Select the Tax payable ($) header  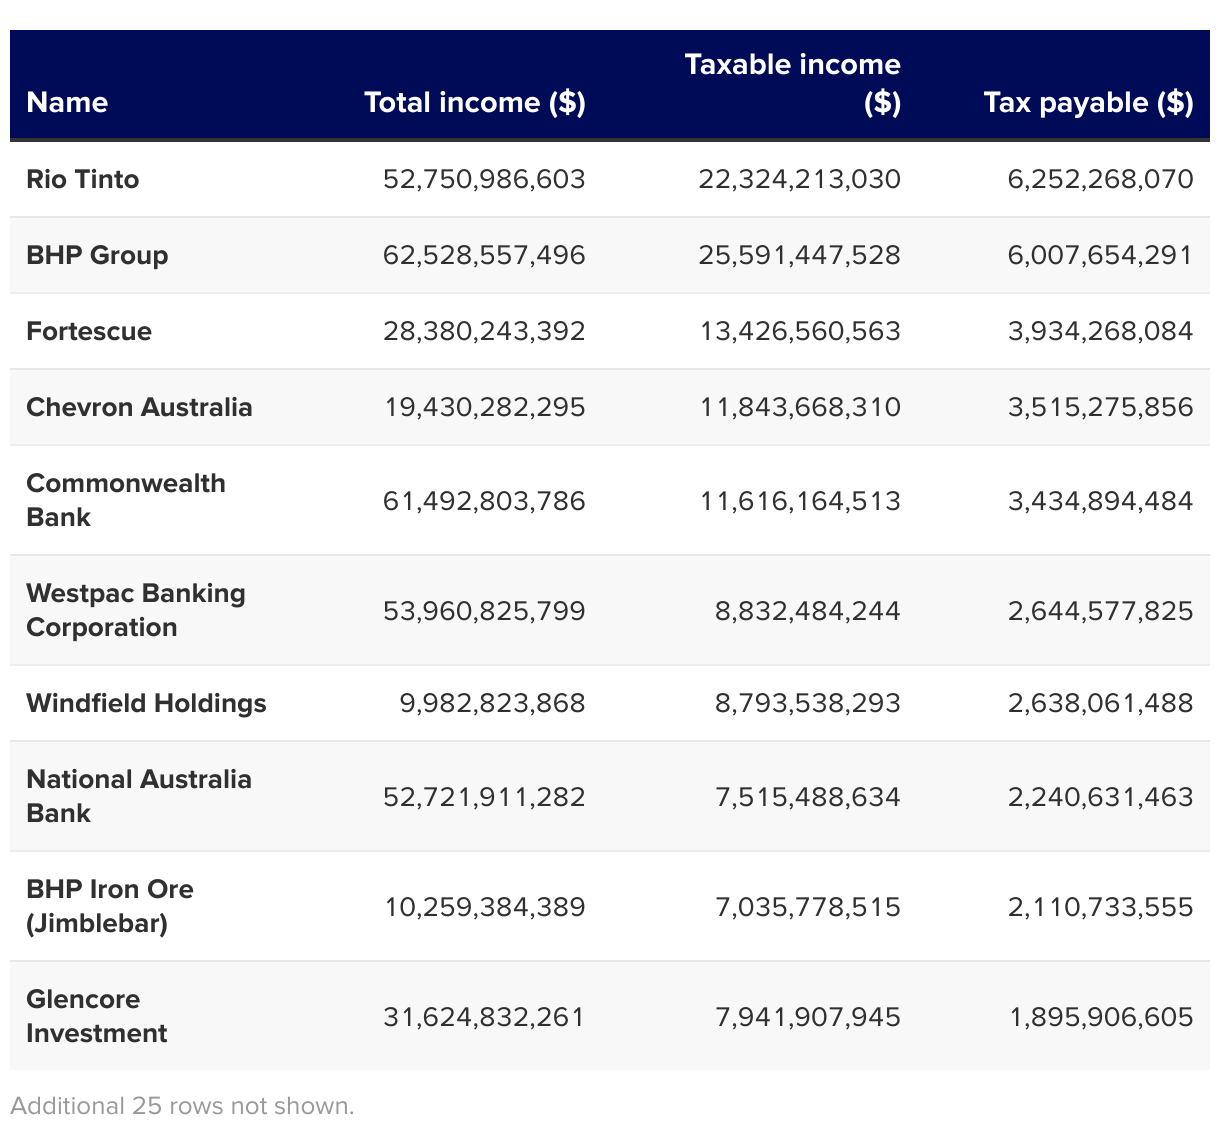click(1088, 102)
